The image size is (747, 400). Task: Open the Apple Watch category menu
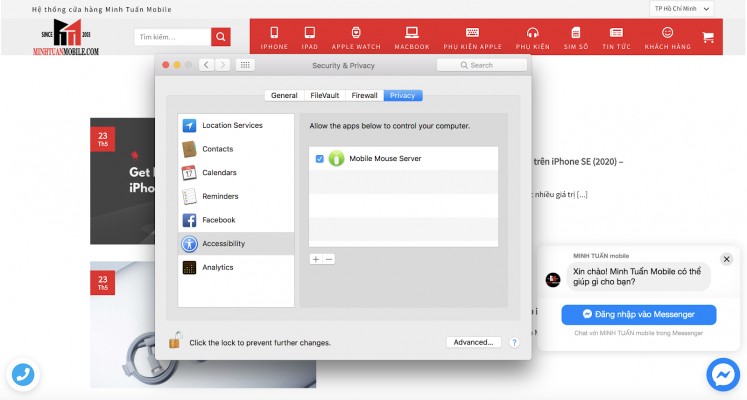(x=356, y=38)
